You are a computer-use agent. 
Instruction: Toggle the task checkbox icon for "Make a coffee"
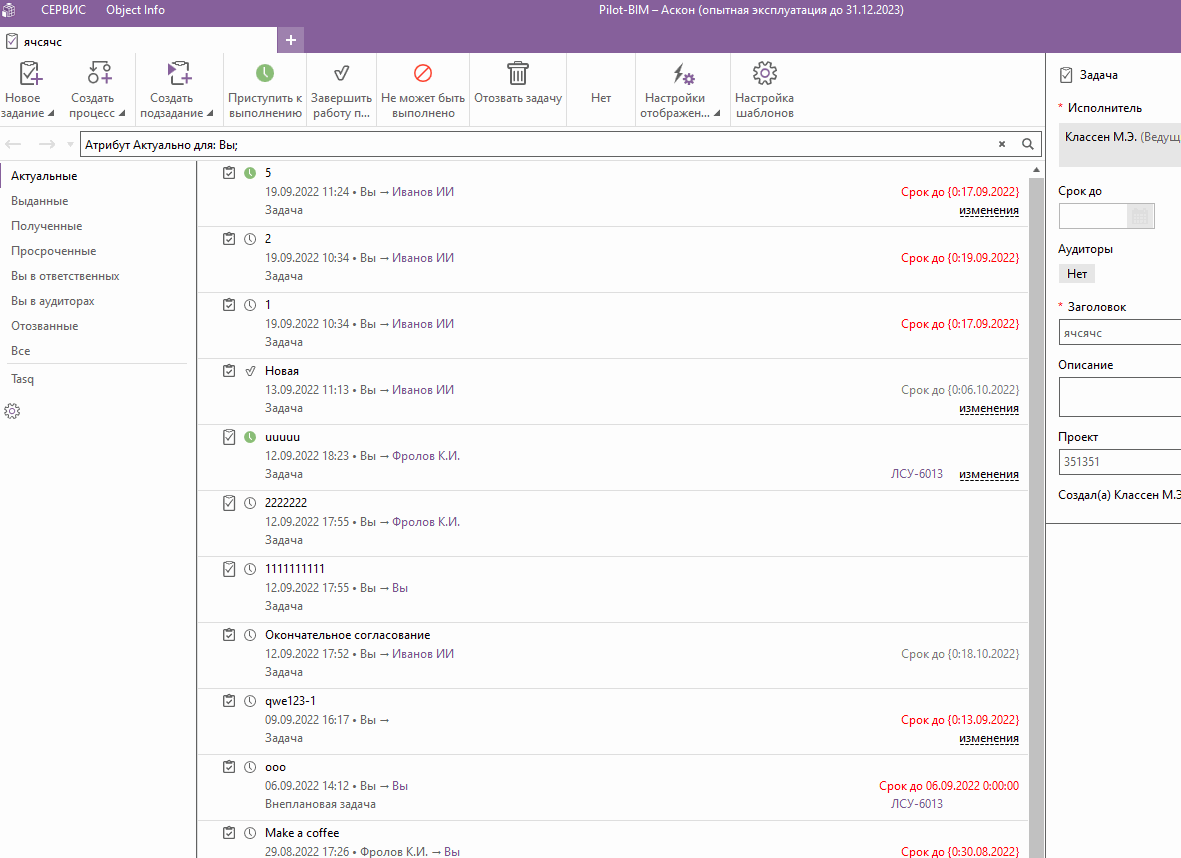point(229,833)
